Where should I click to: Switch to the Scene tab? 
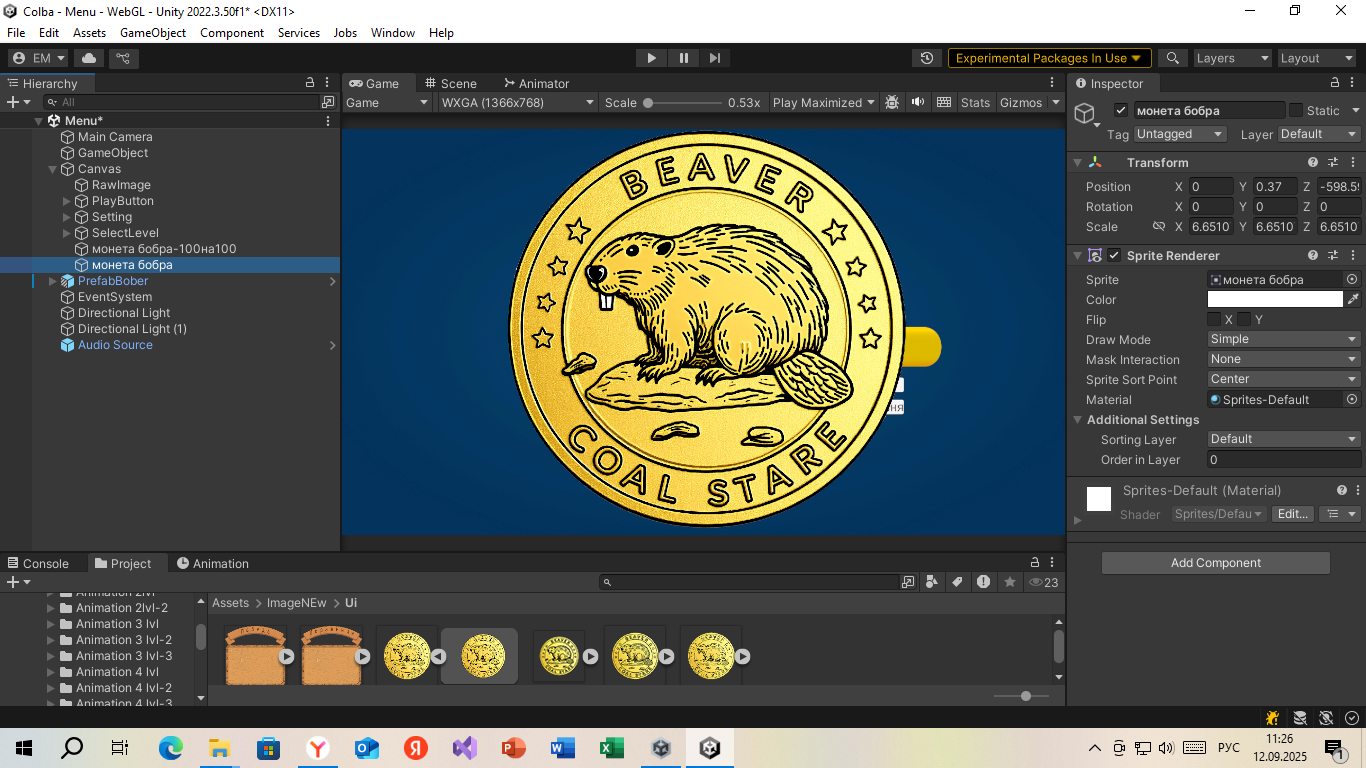[450, 83]
